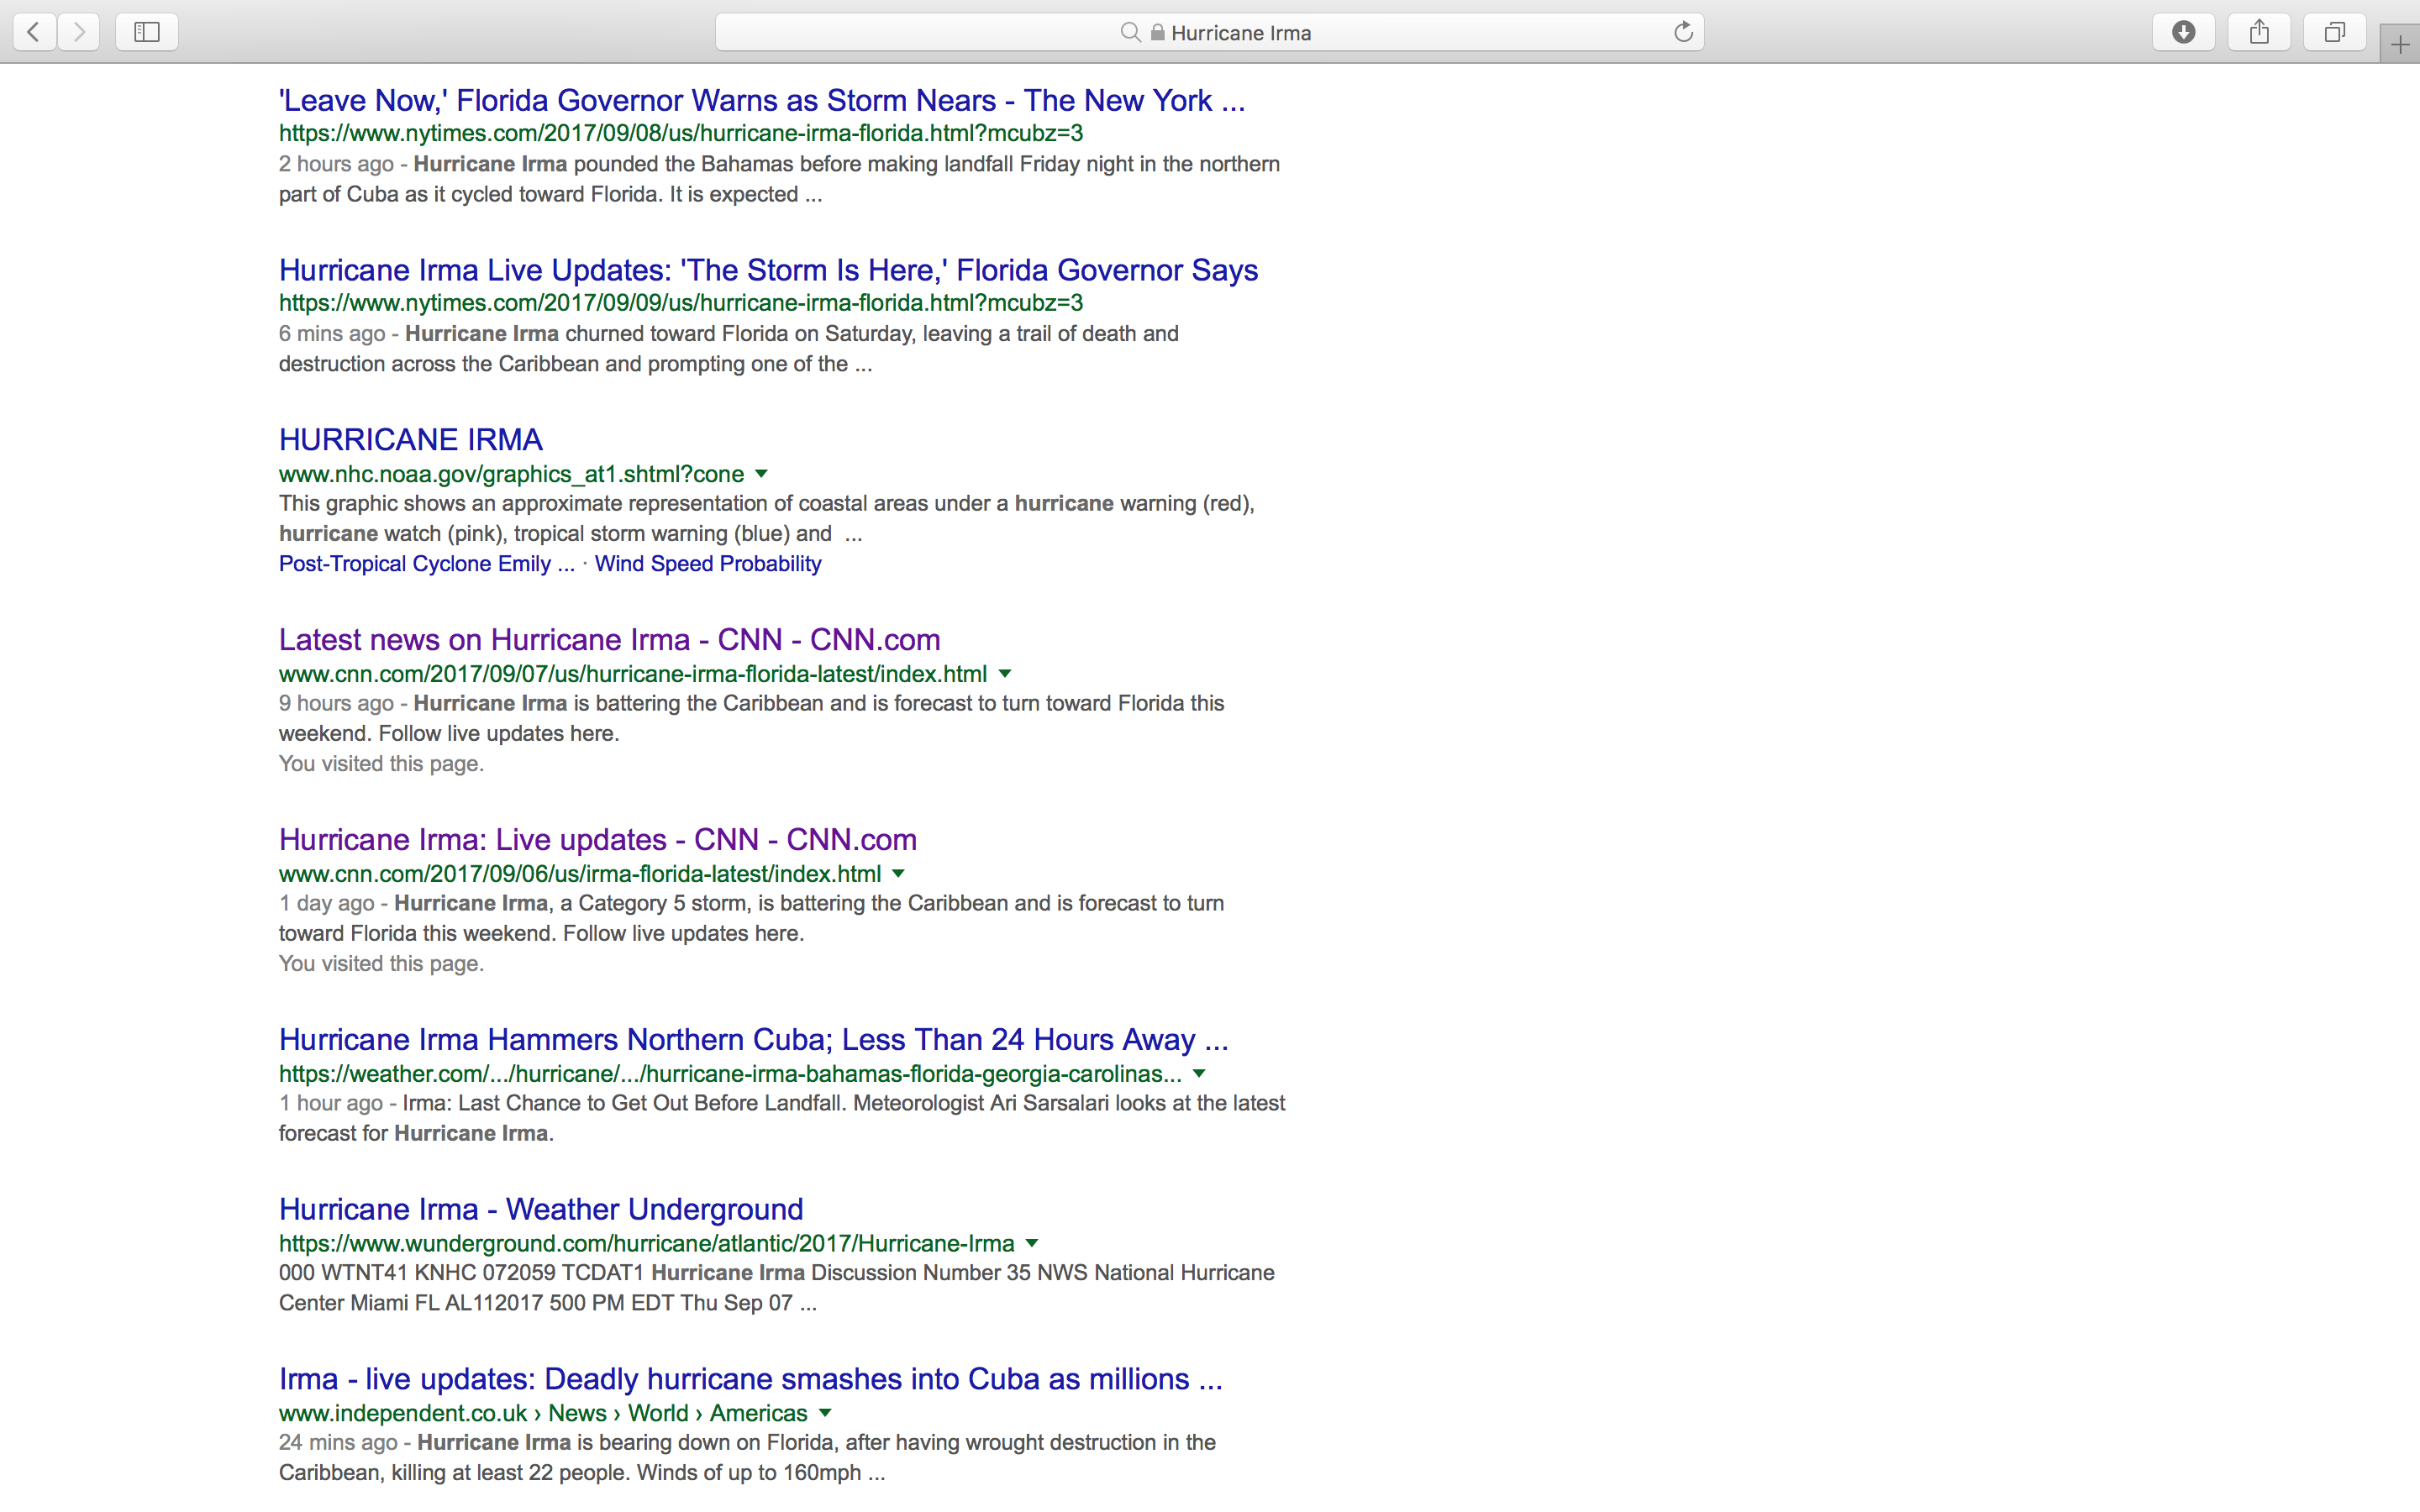Open Hurricane Irma - Weather Underground result
The image size is (2420, 1512).
pyautogui.click(x=541, y=1209)
